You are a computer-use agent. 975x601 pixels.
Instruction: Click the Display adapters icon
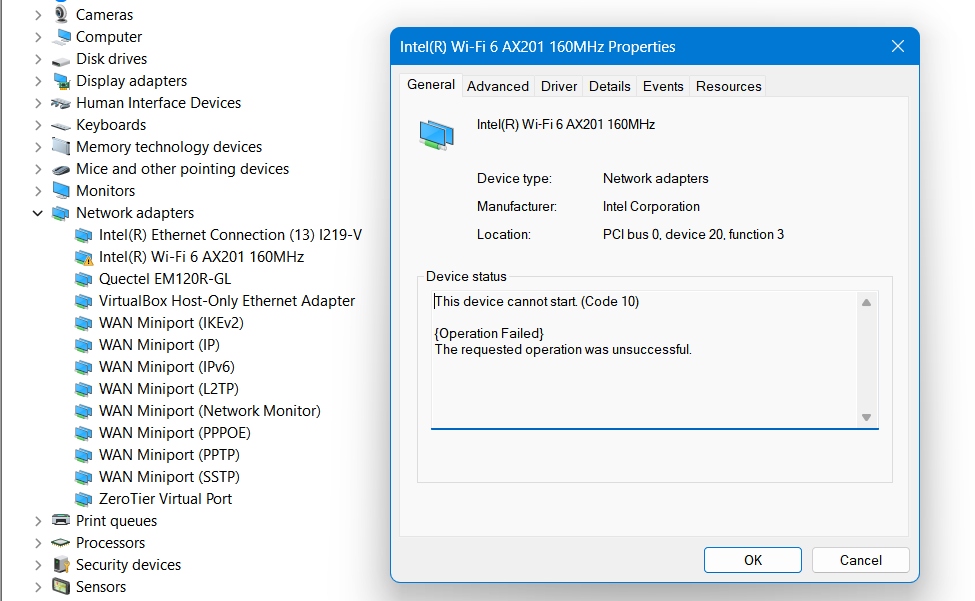coord(60,81)
